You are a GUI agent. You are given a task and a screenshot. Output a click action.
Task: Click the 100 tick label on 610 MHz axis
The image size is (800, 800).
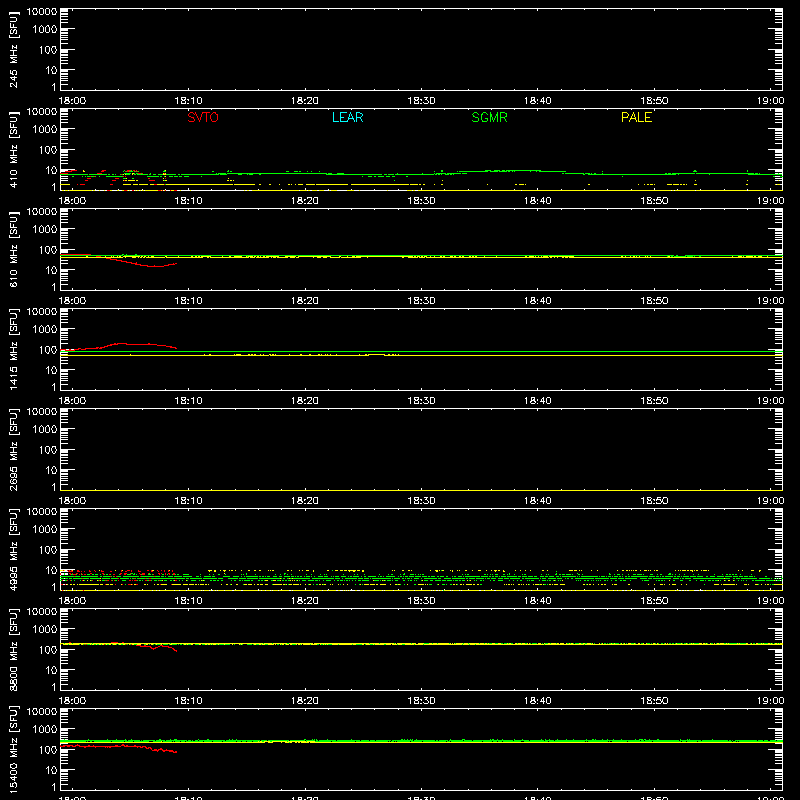pyautogui.click(x=48, y=250)
